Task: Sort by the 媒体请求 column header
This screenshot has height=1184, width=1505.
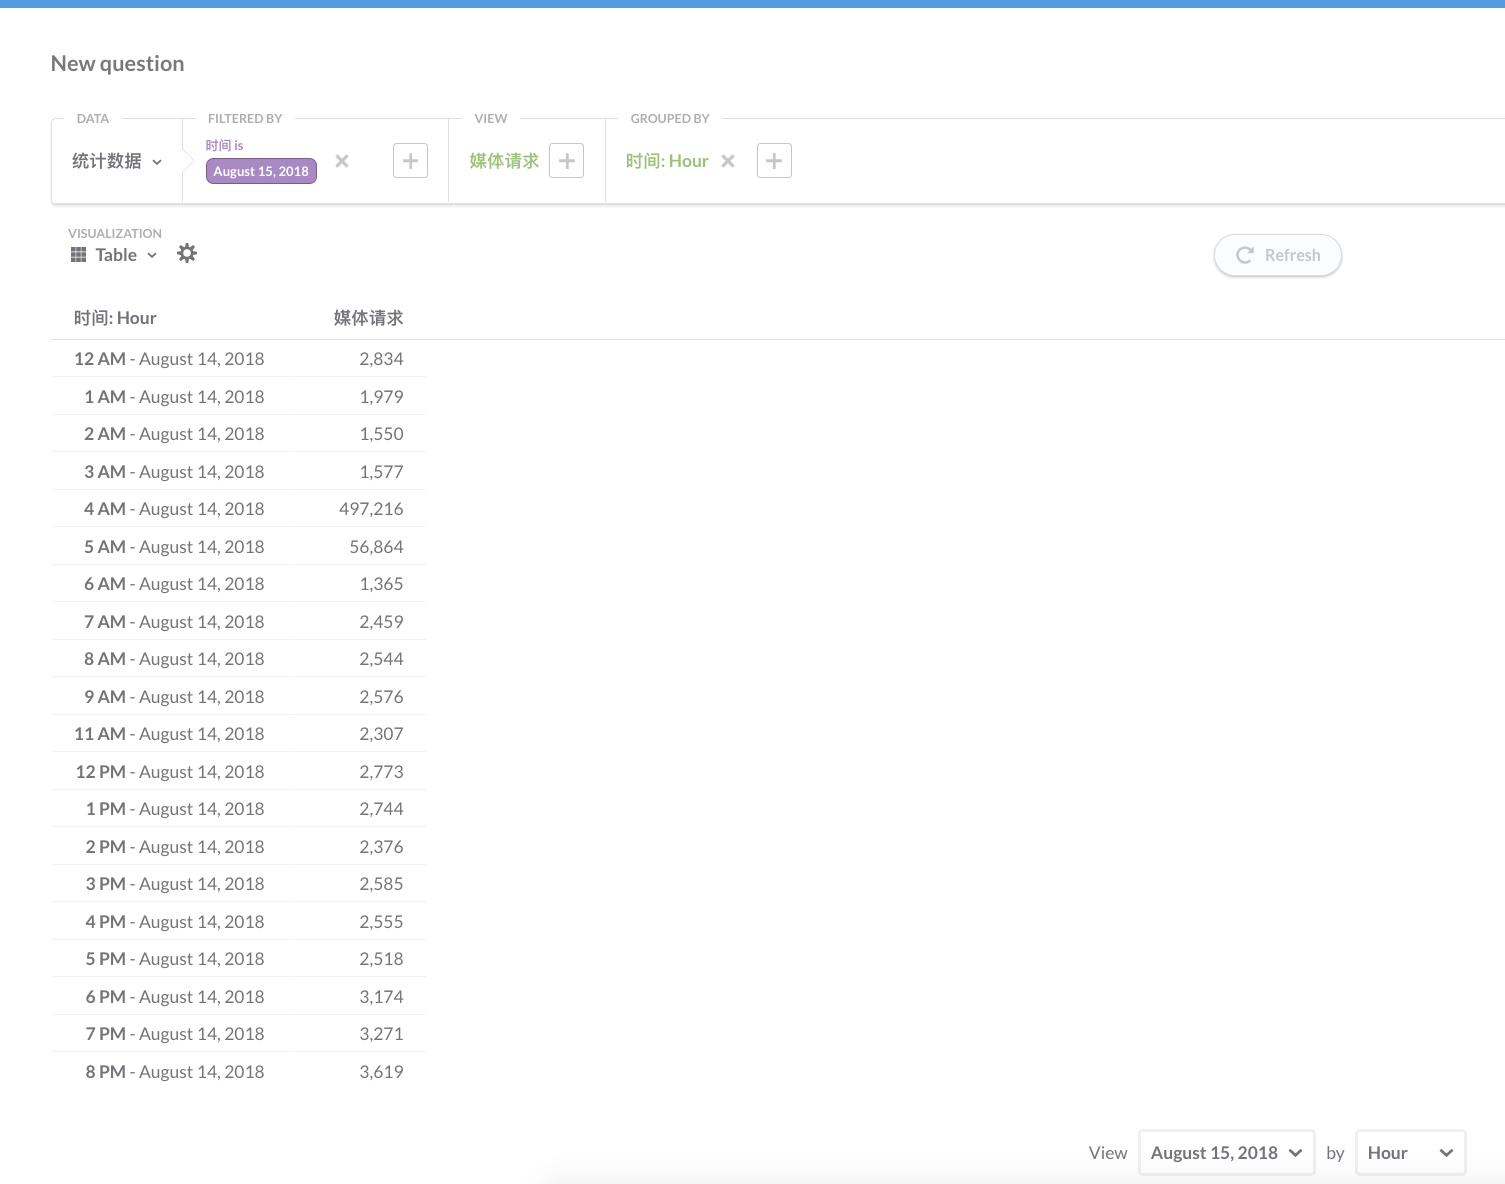Action: click(365, 317)
